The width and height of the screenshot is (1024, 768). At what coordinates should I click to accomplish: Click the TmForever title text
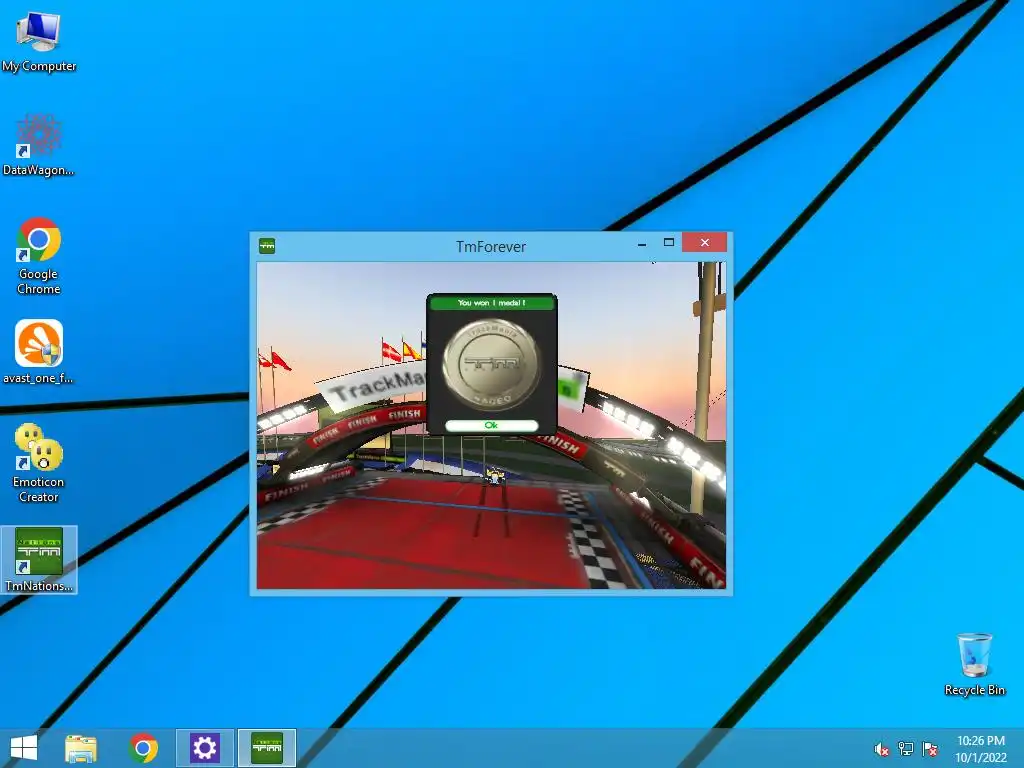(x=491, y=246)
